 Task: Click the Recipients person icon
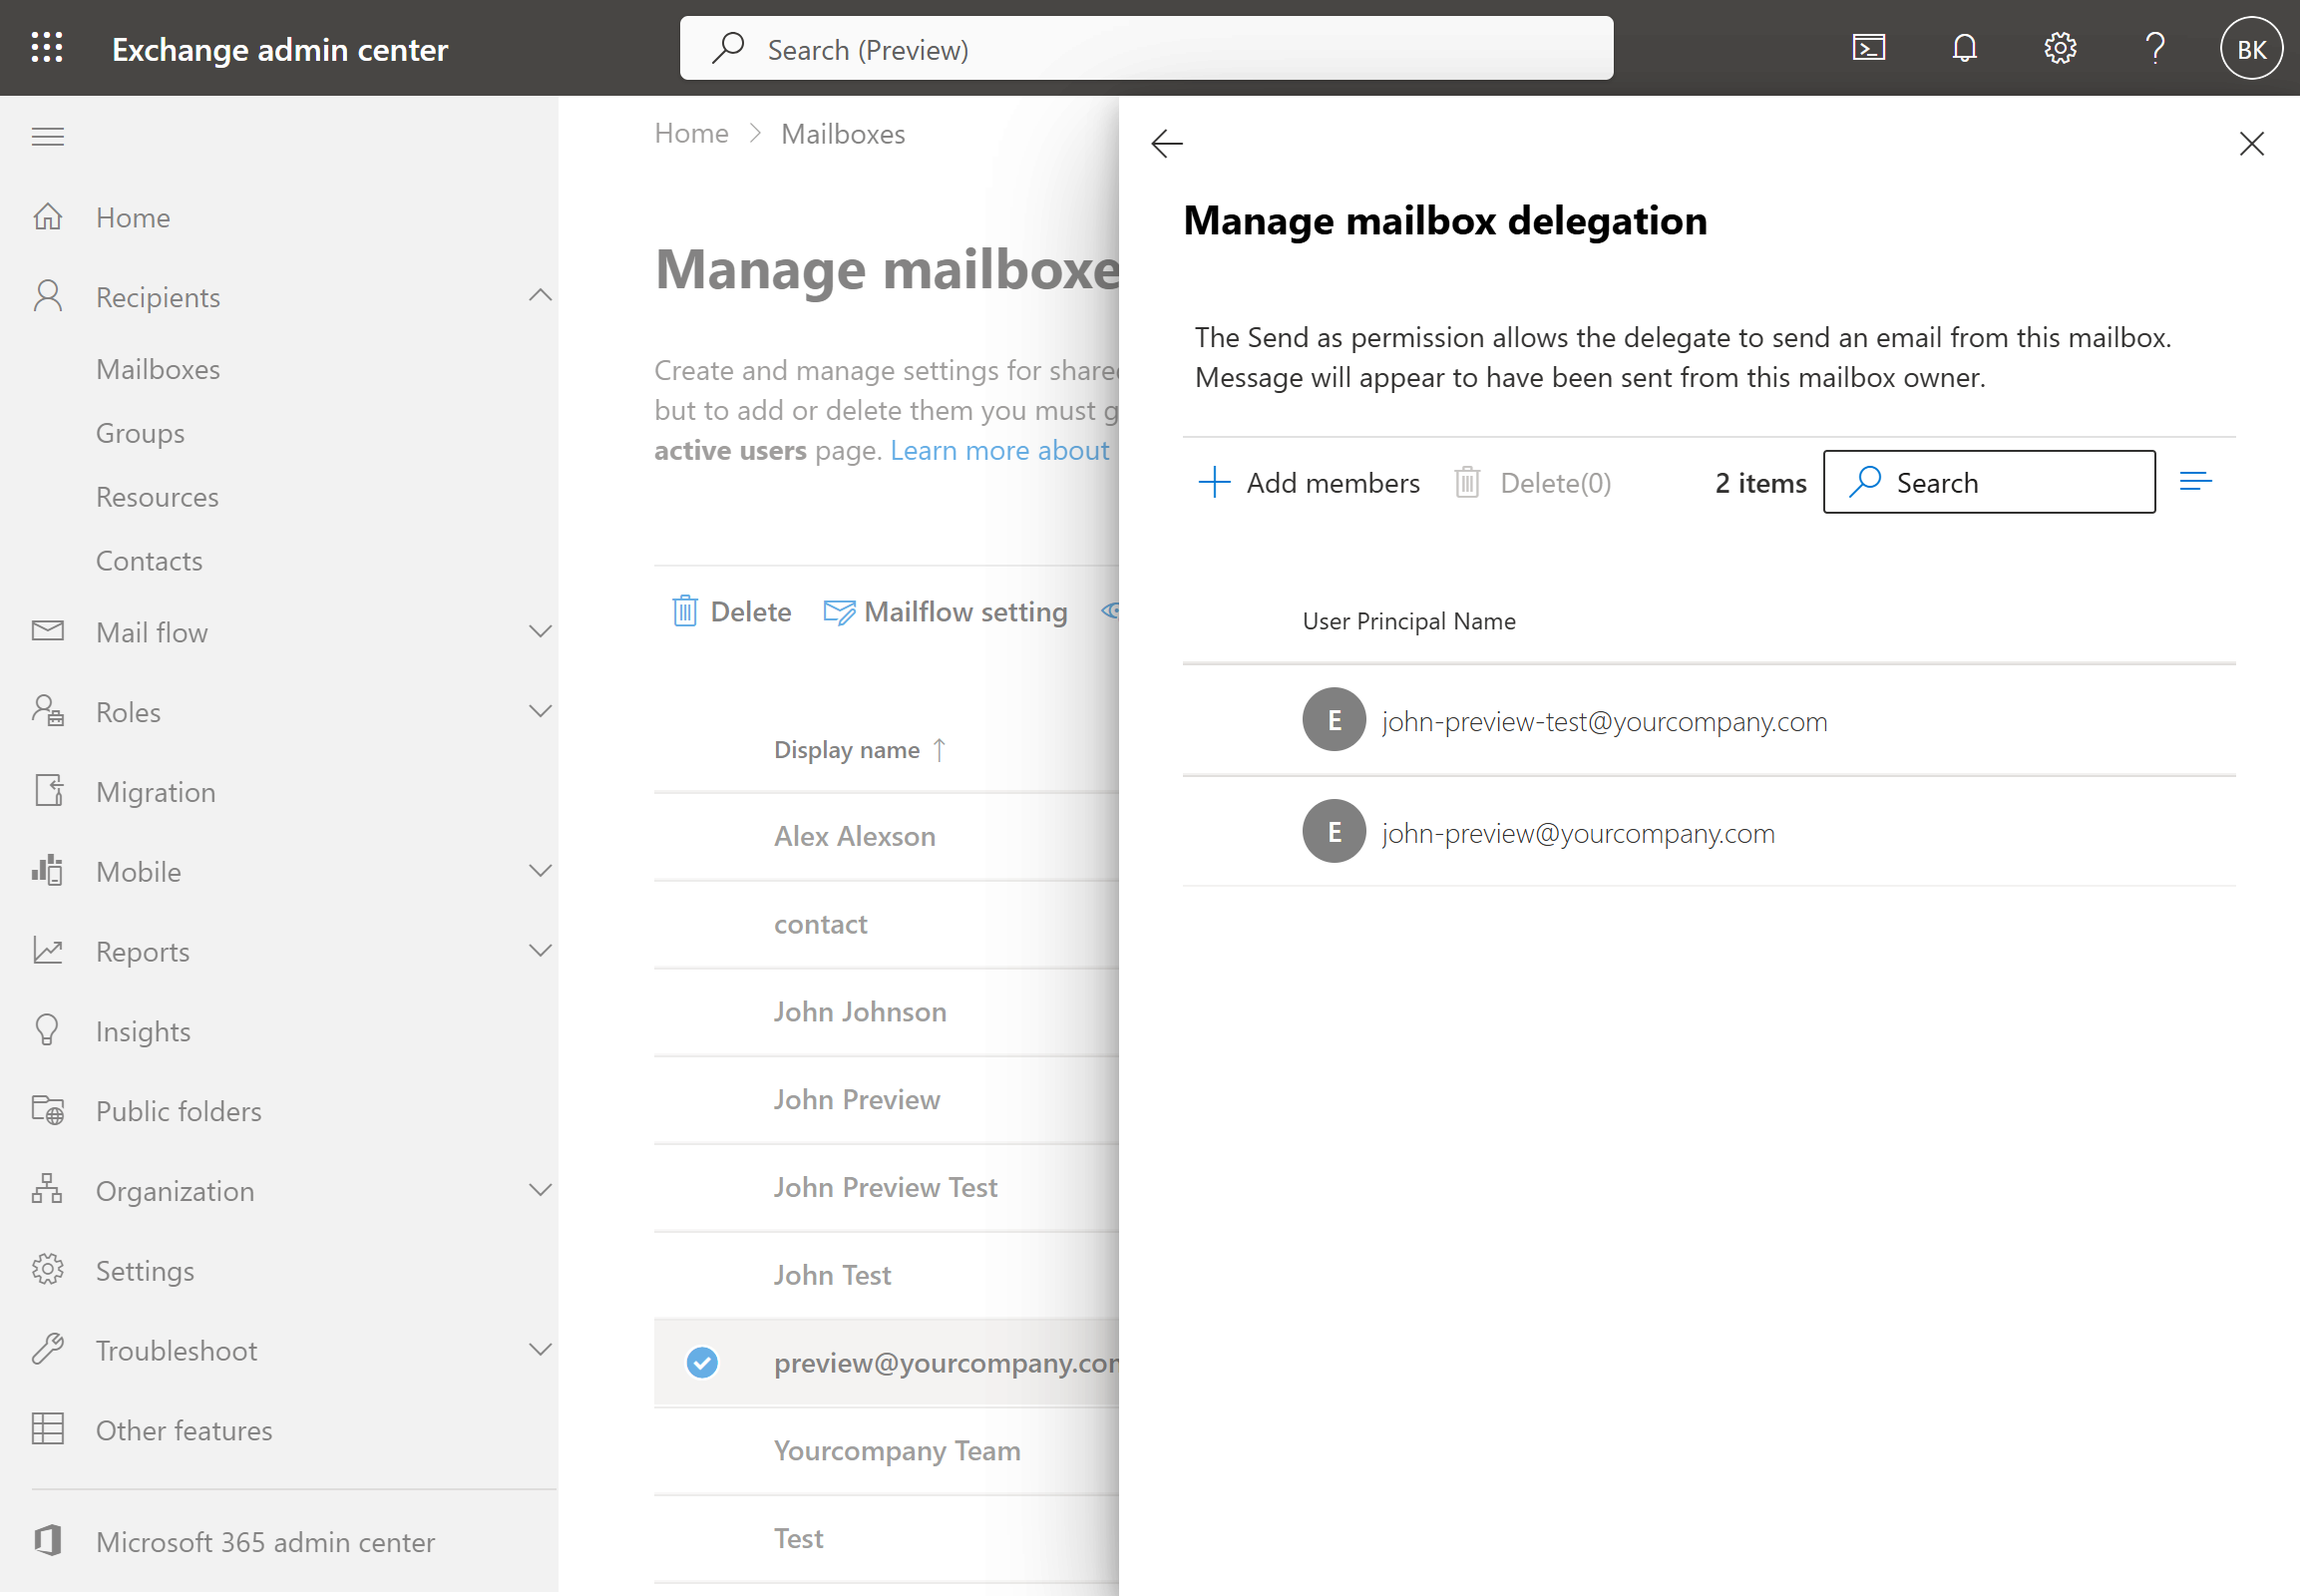(48, 296)
